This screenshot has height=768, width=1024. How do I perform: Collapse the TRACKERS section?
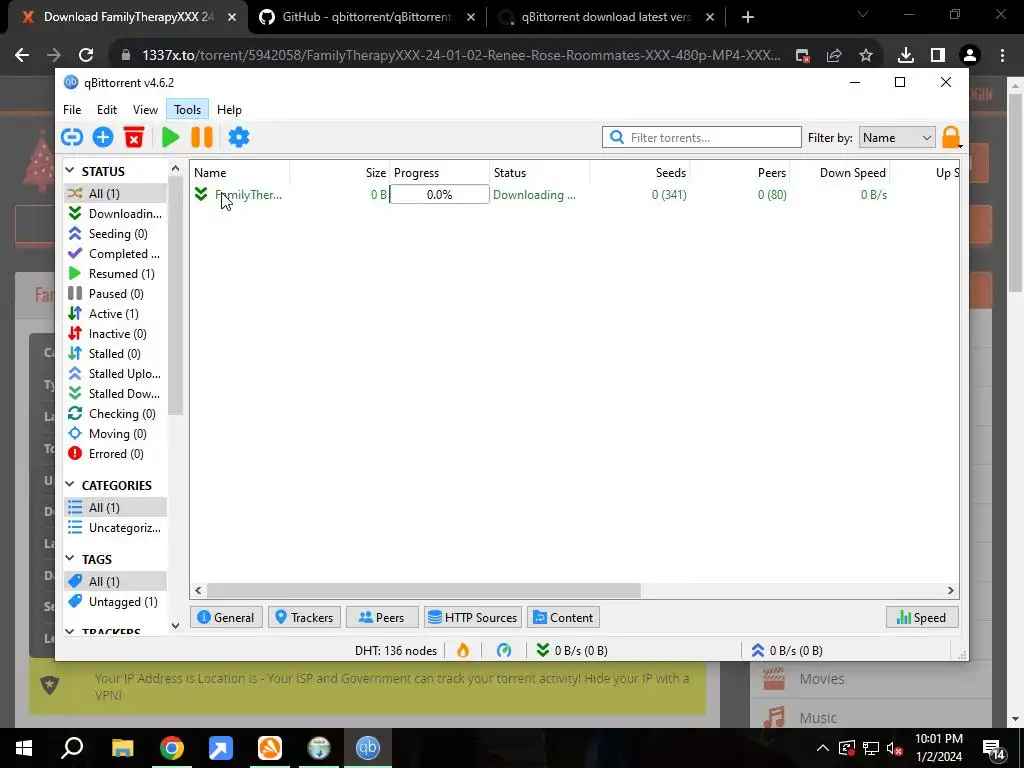click(x=70, y=632)
